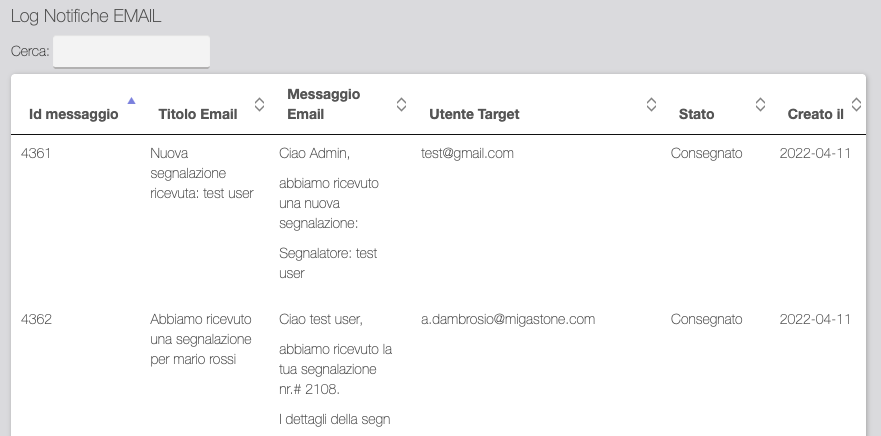
Task: Click Consegnato status in row 4361
Action: (x=706, y=154)
